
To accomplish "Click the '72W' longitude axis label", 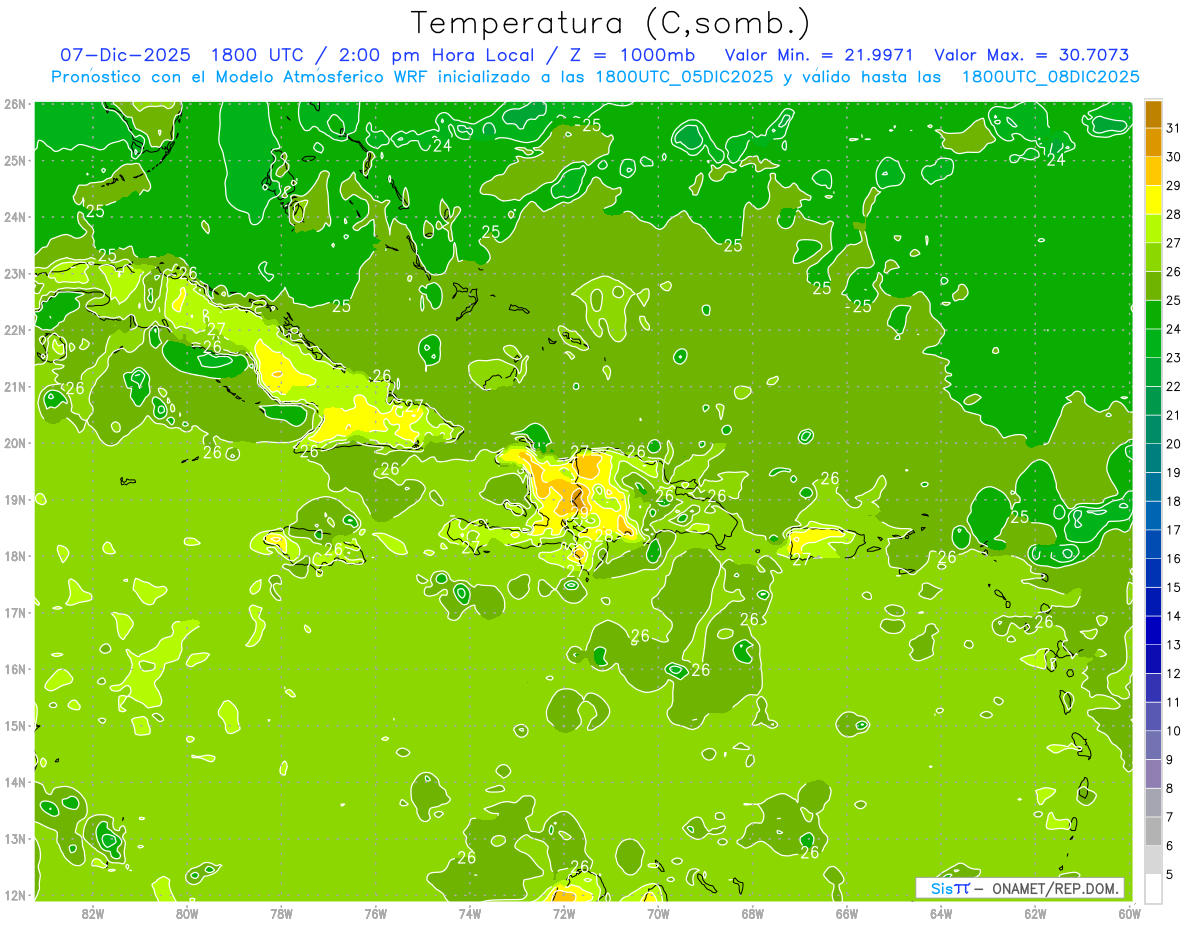I will pos(563,914).
